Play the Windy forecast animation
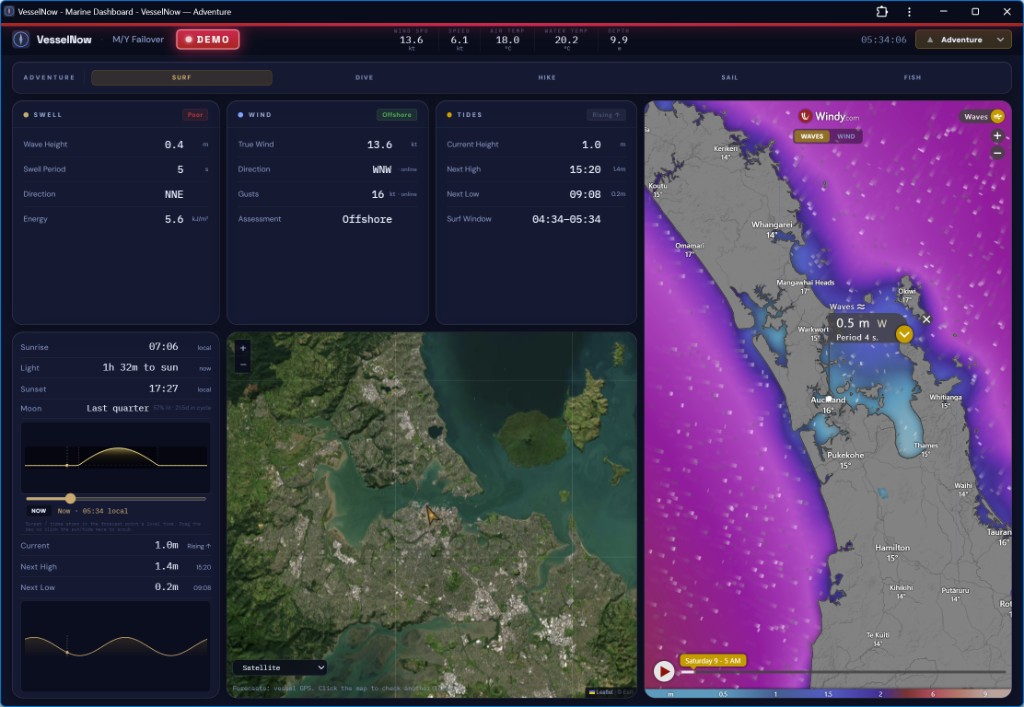Image resolution: width=1024 pixels, height=707 pixels. (x=664, y=670)
